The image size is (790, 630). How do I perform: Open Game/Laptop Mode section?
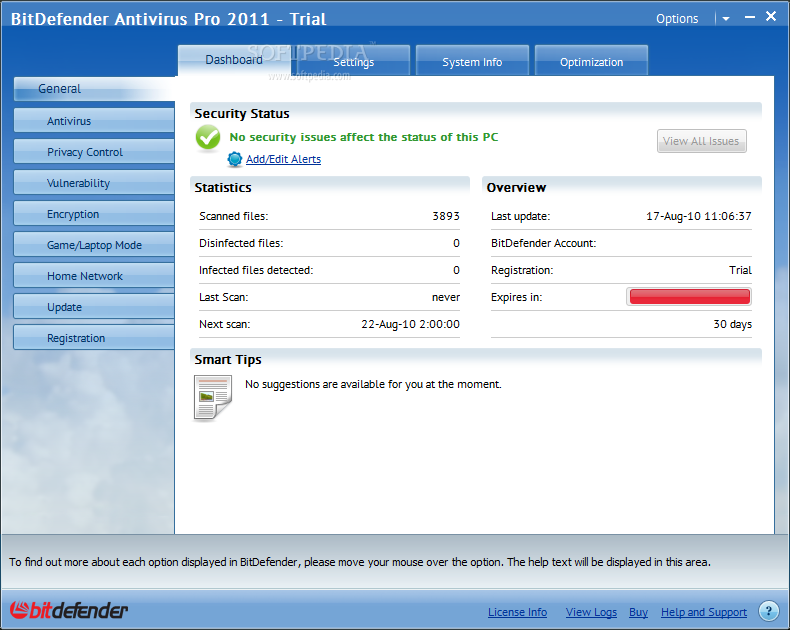click(94, 245)
